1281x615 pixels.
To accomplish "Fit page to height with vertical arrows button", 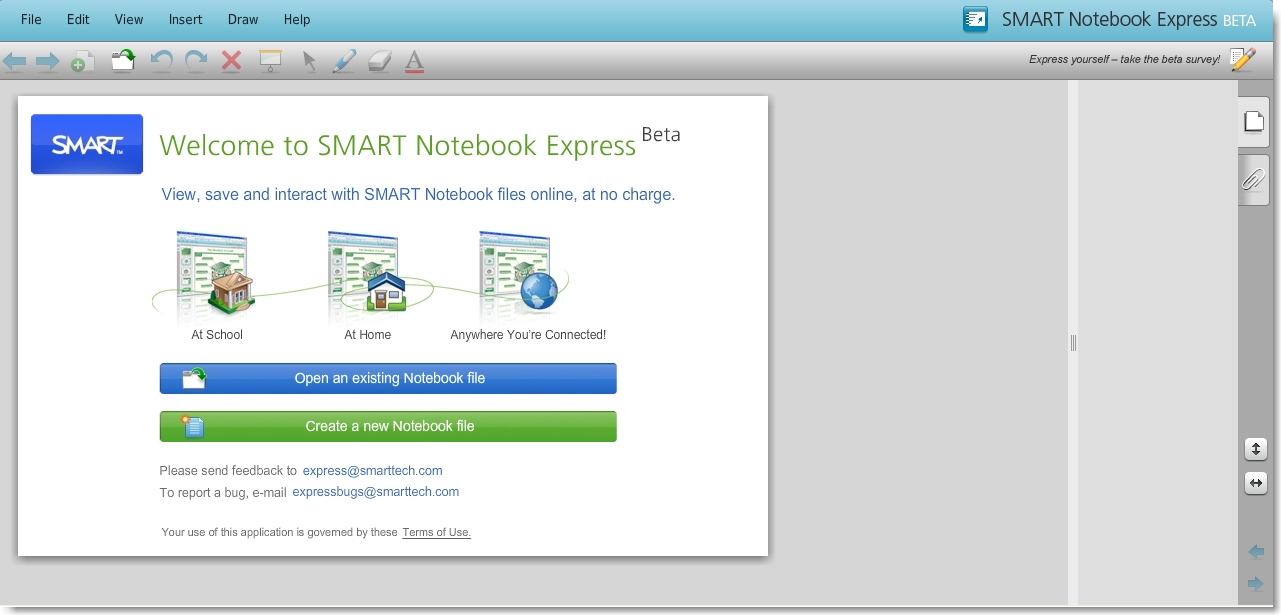I will [x=1256, y=449].
